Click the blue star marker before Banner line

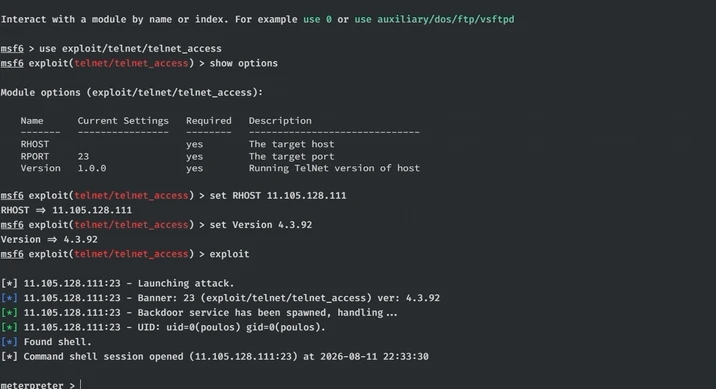pyautogui.click(x=9, y=298)
